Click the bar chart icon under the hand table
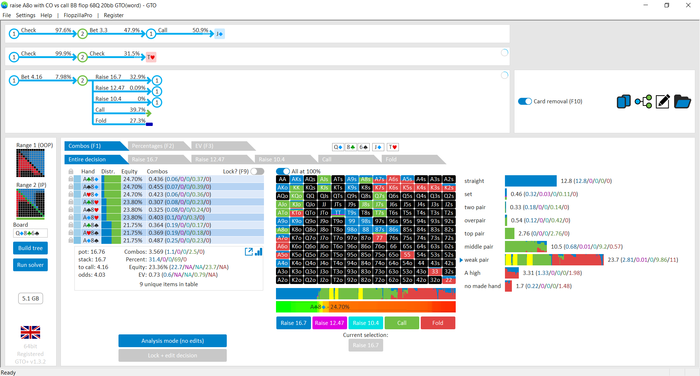 258,252
